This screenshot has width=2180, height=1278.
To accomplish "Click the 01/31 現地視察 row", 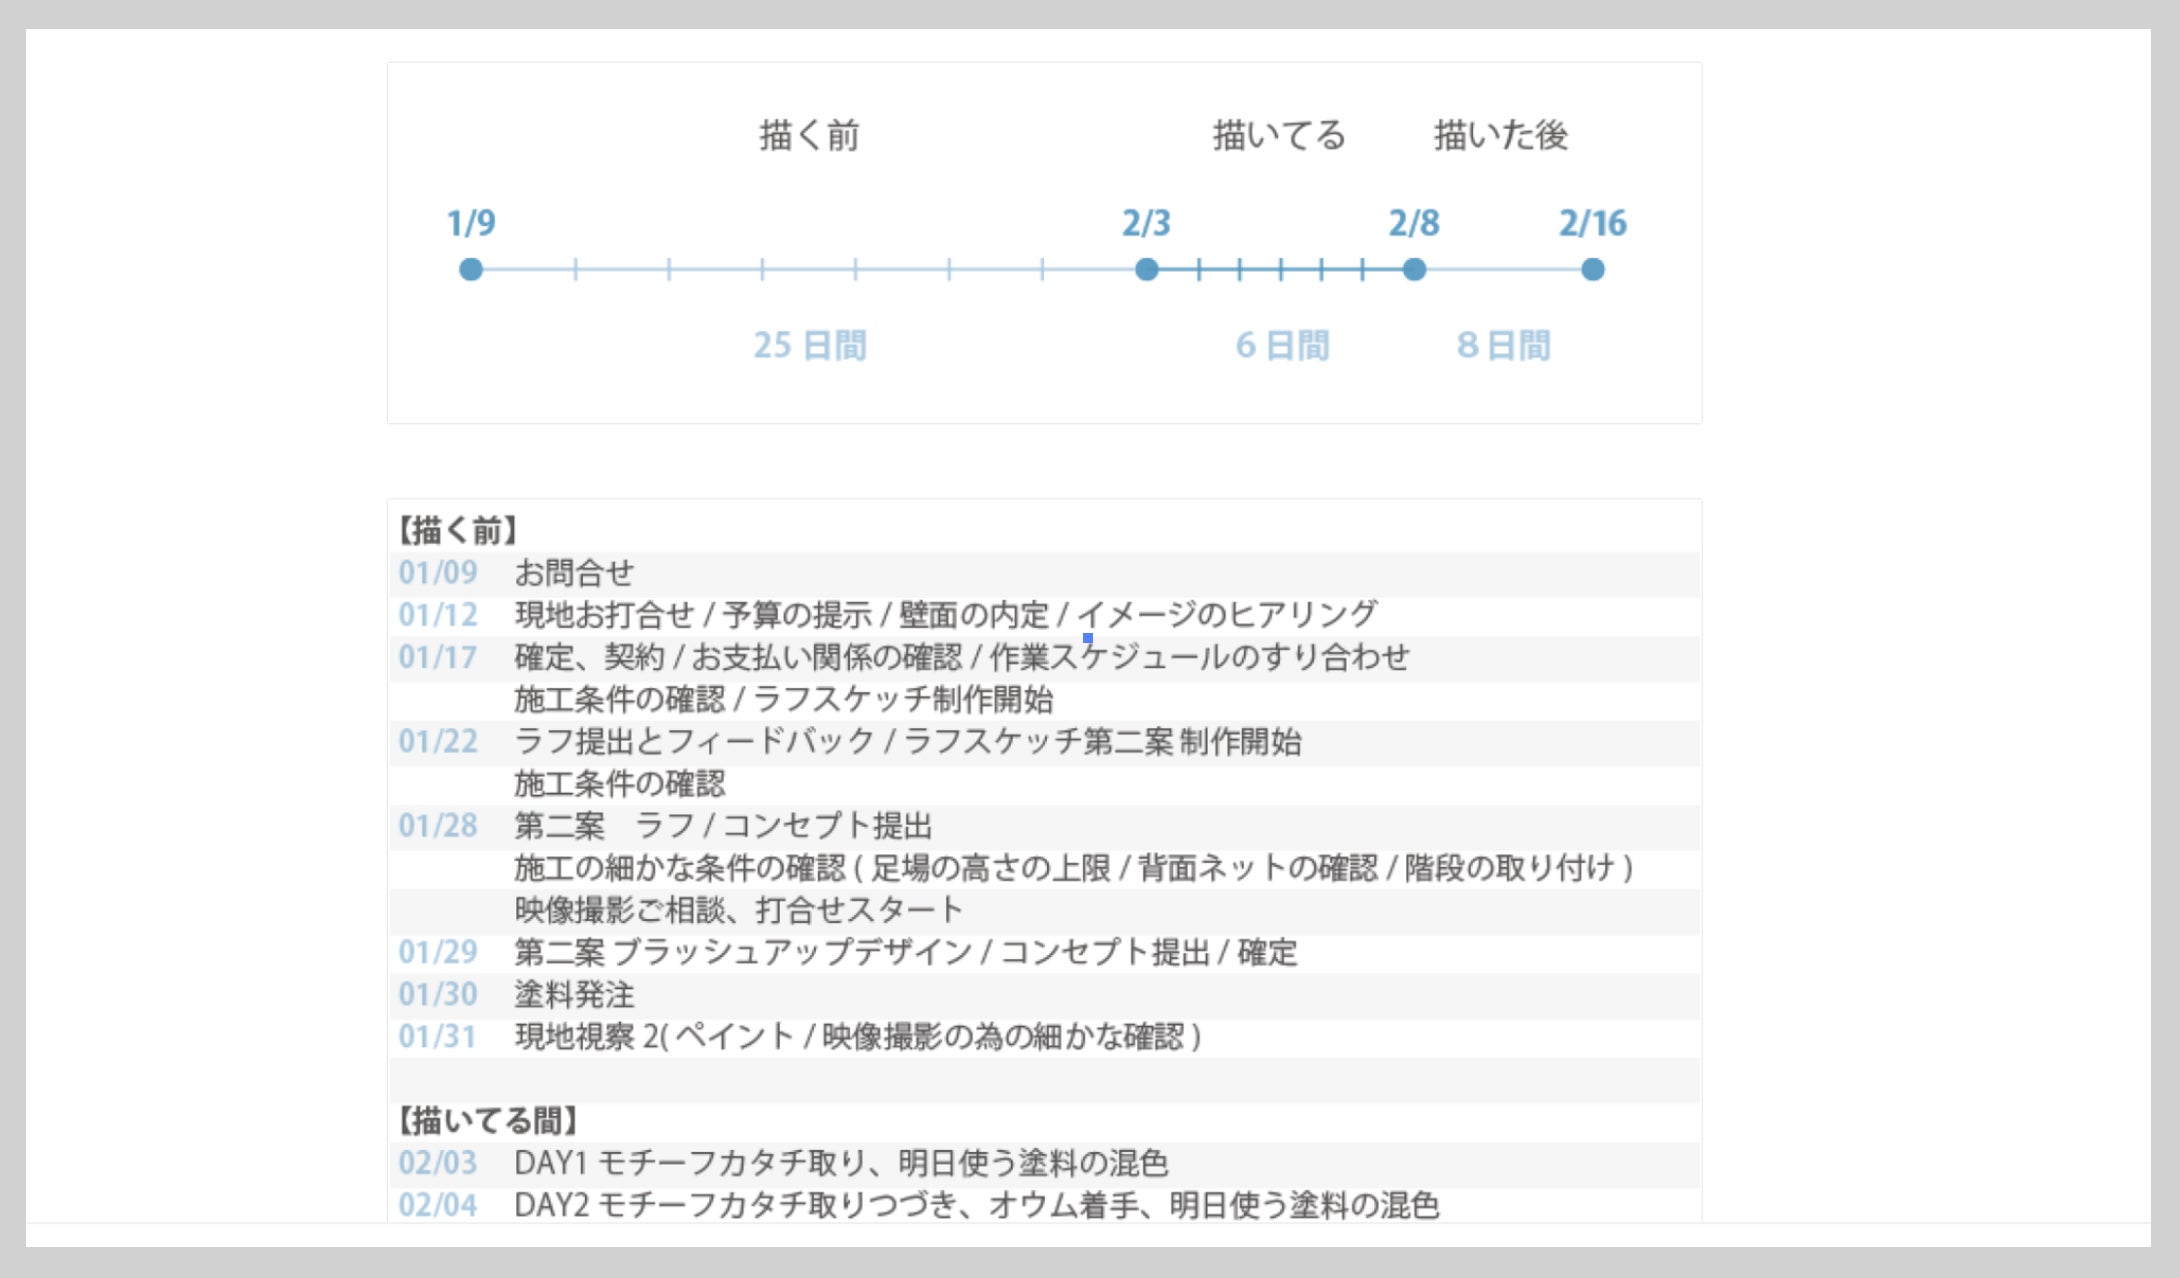I will 857,1037.
